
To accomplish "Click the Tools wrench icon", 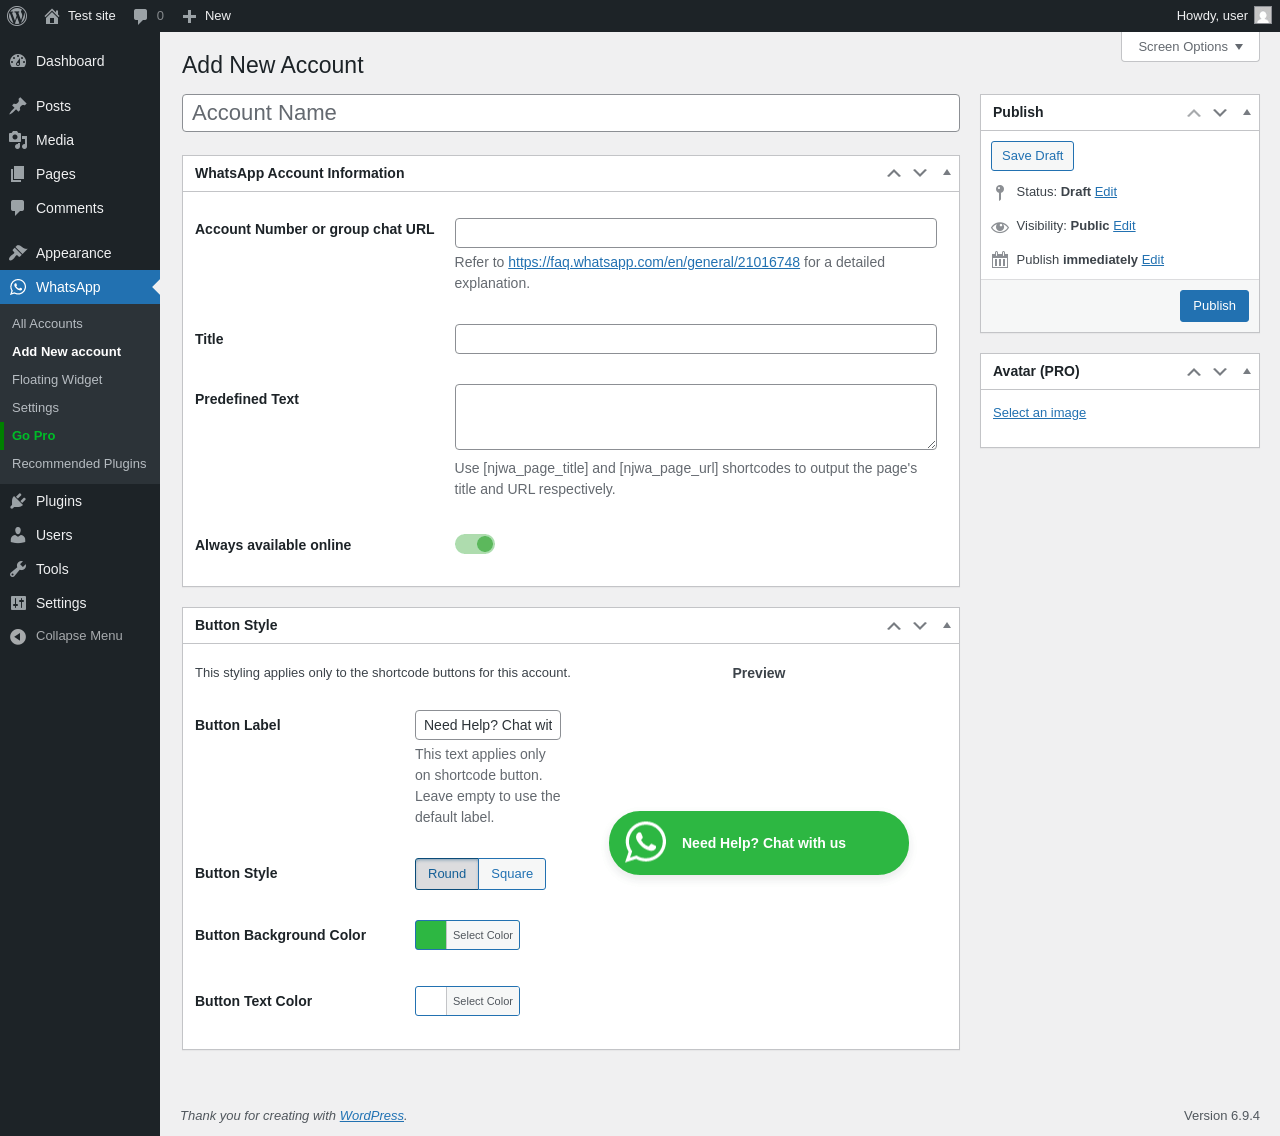I will (18, 569).
